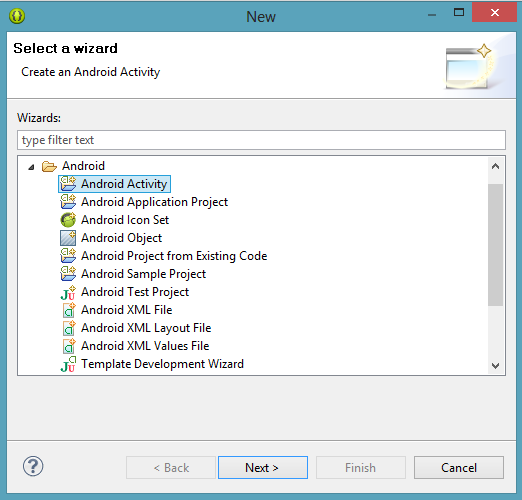The width and height of the screenshot is (522, 500).
Task: Click the Android folder icon
Action: coord(49,166)
